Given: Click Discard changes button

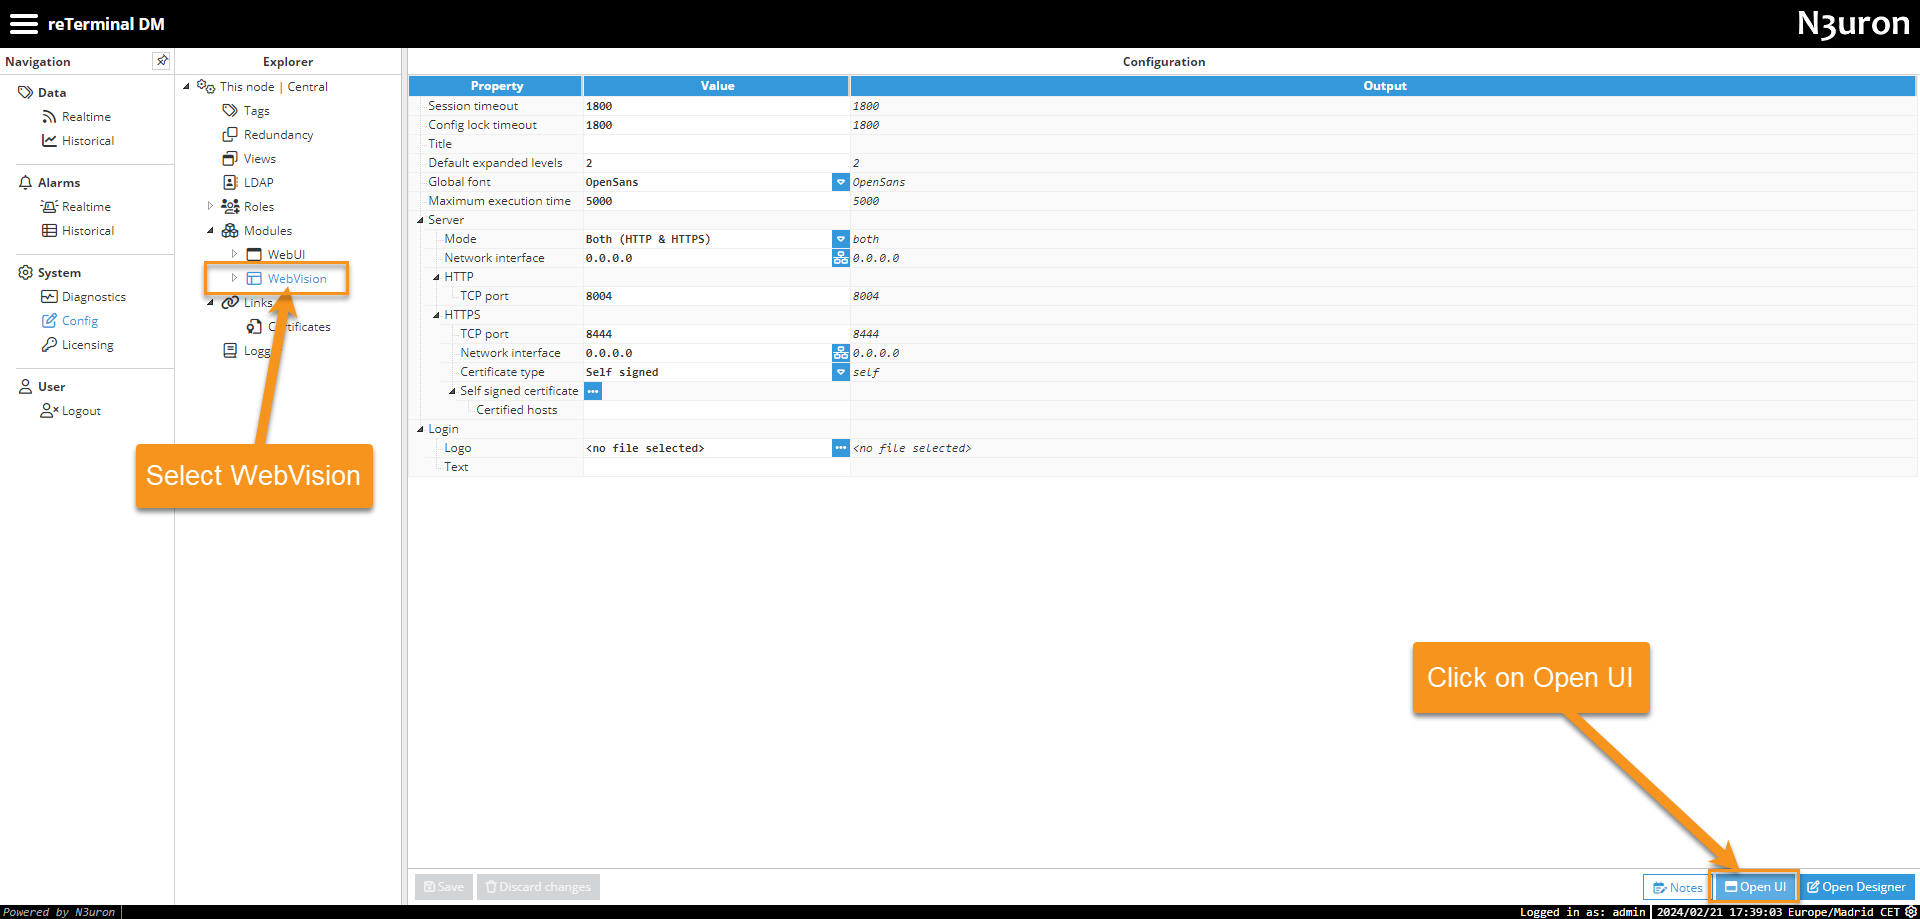Looking at the screenshot, I should 538,887.
